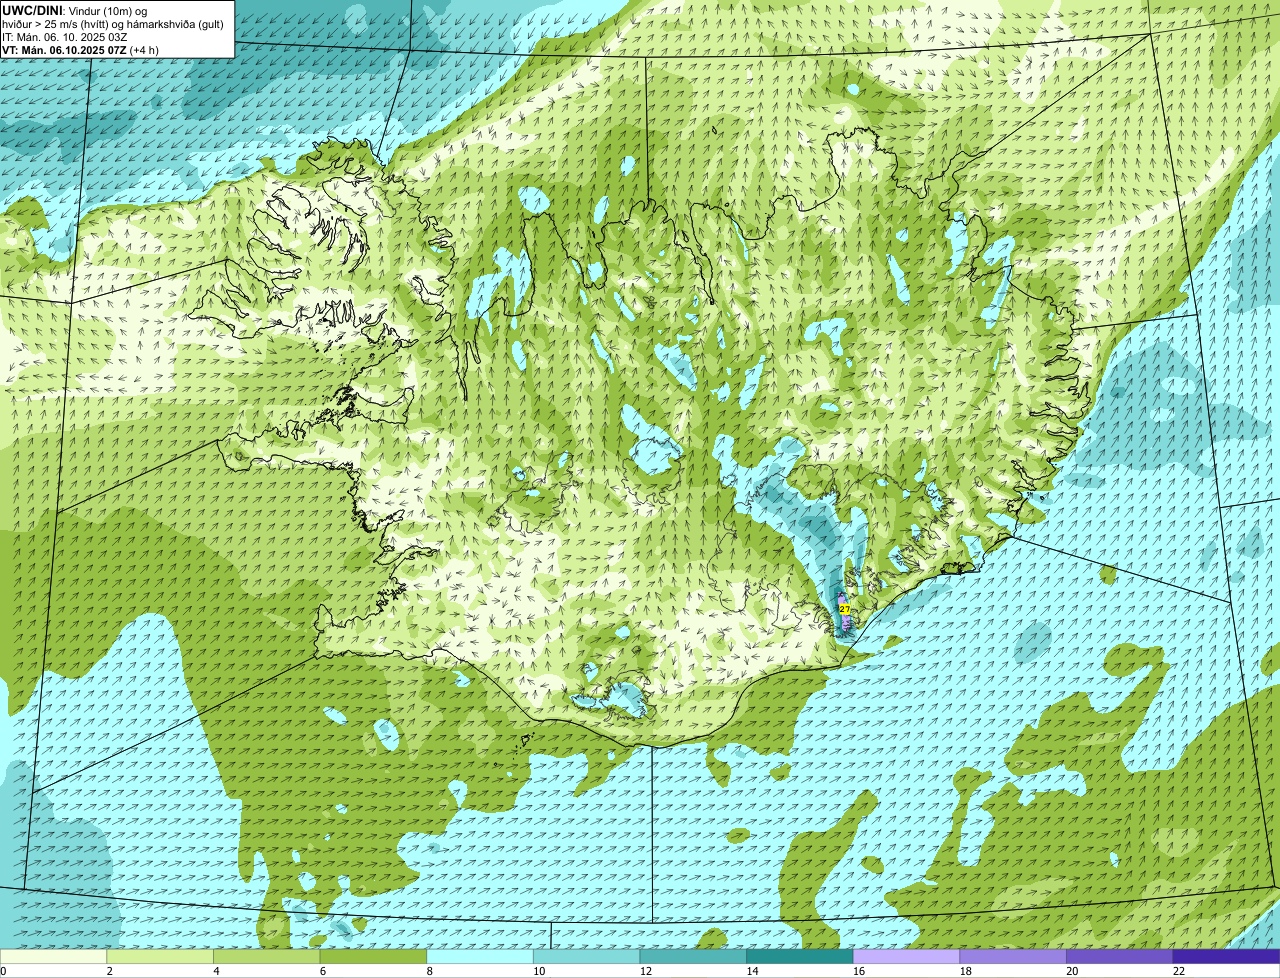Click the "20" label on the color scale

1072,971
